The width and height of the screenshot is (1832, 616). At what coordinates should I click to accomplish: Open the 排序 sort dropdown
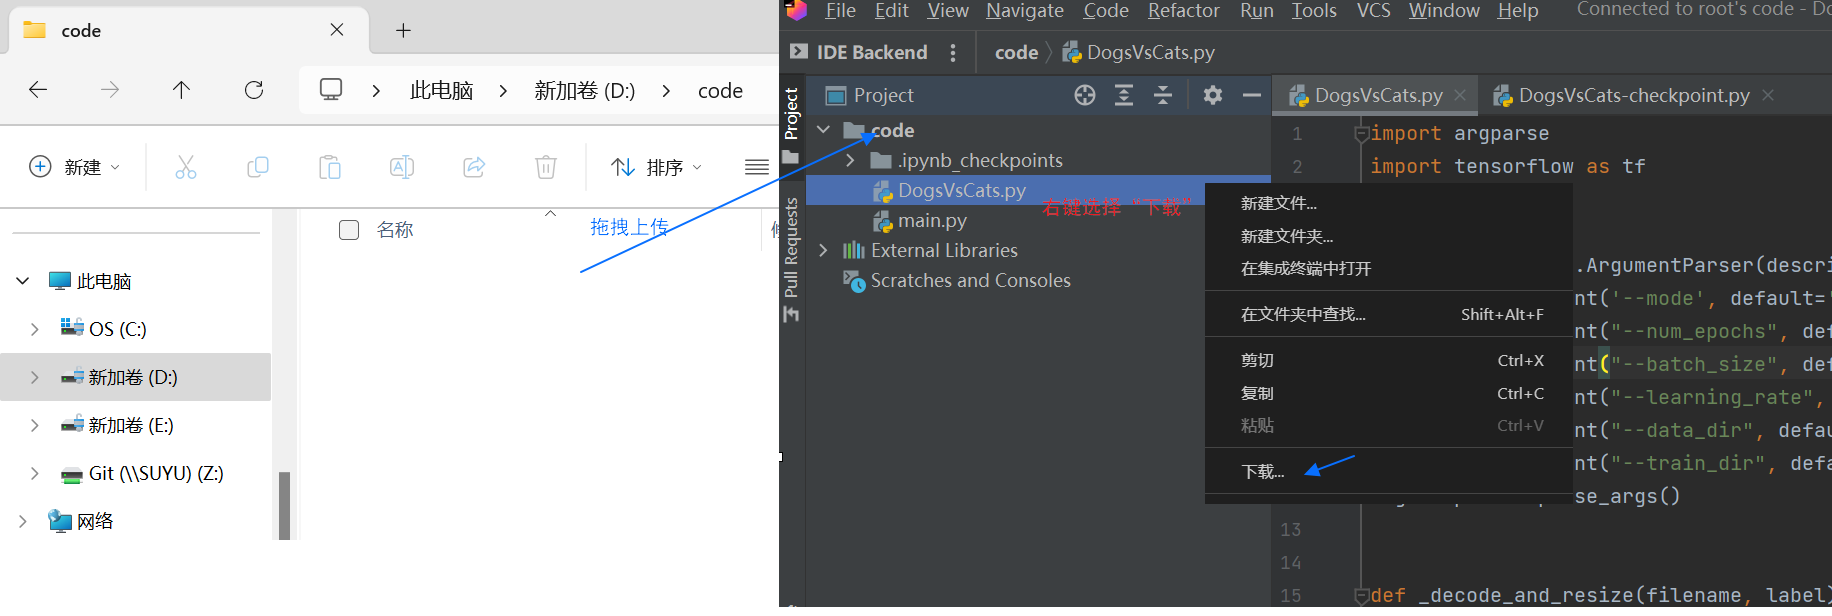(x=657, y=167)
